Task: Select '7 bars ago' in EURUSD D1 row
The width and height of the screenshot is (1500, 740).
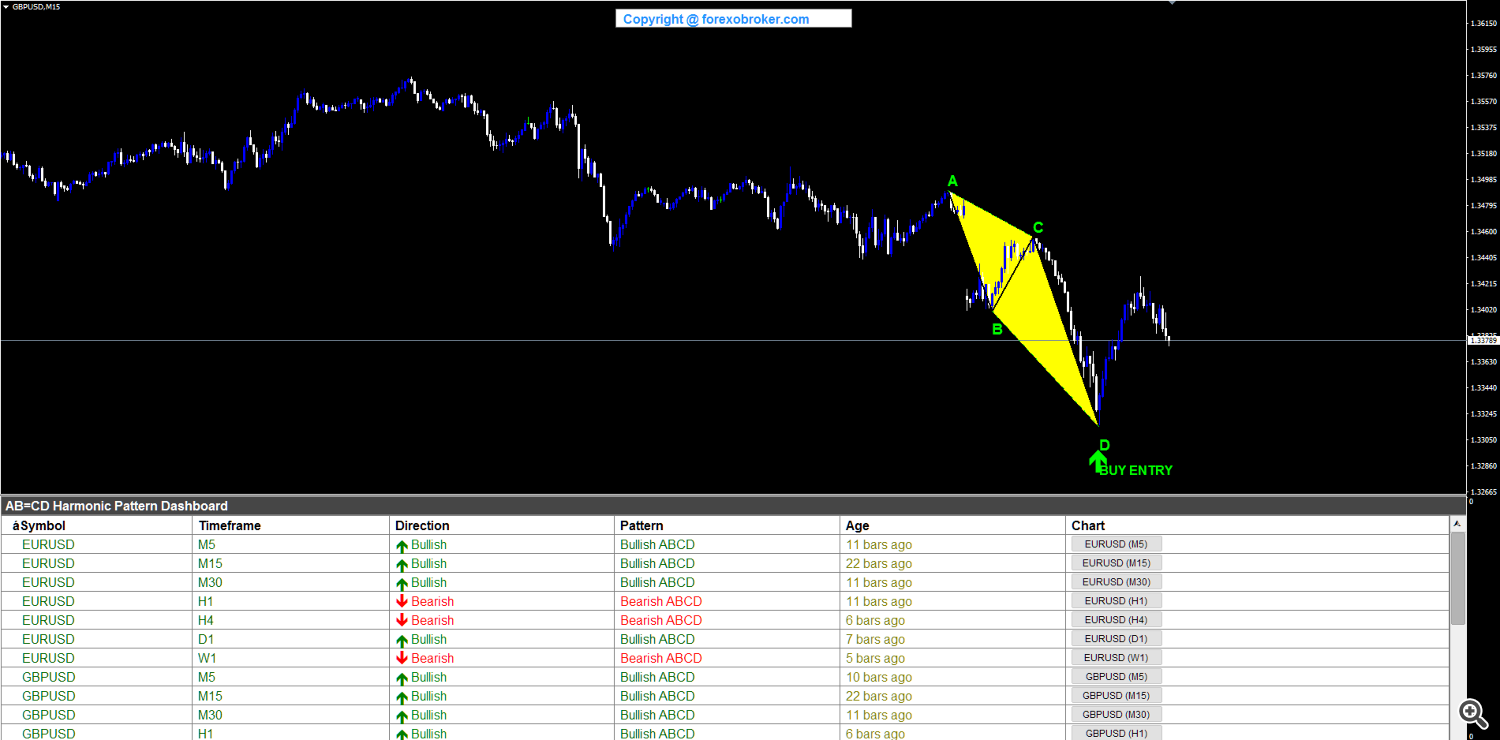Action: [875, 640]
